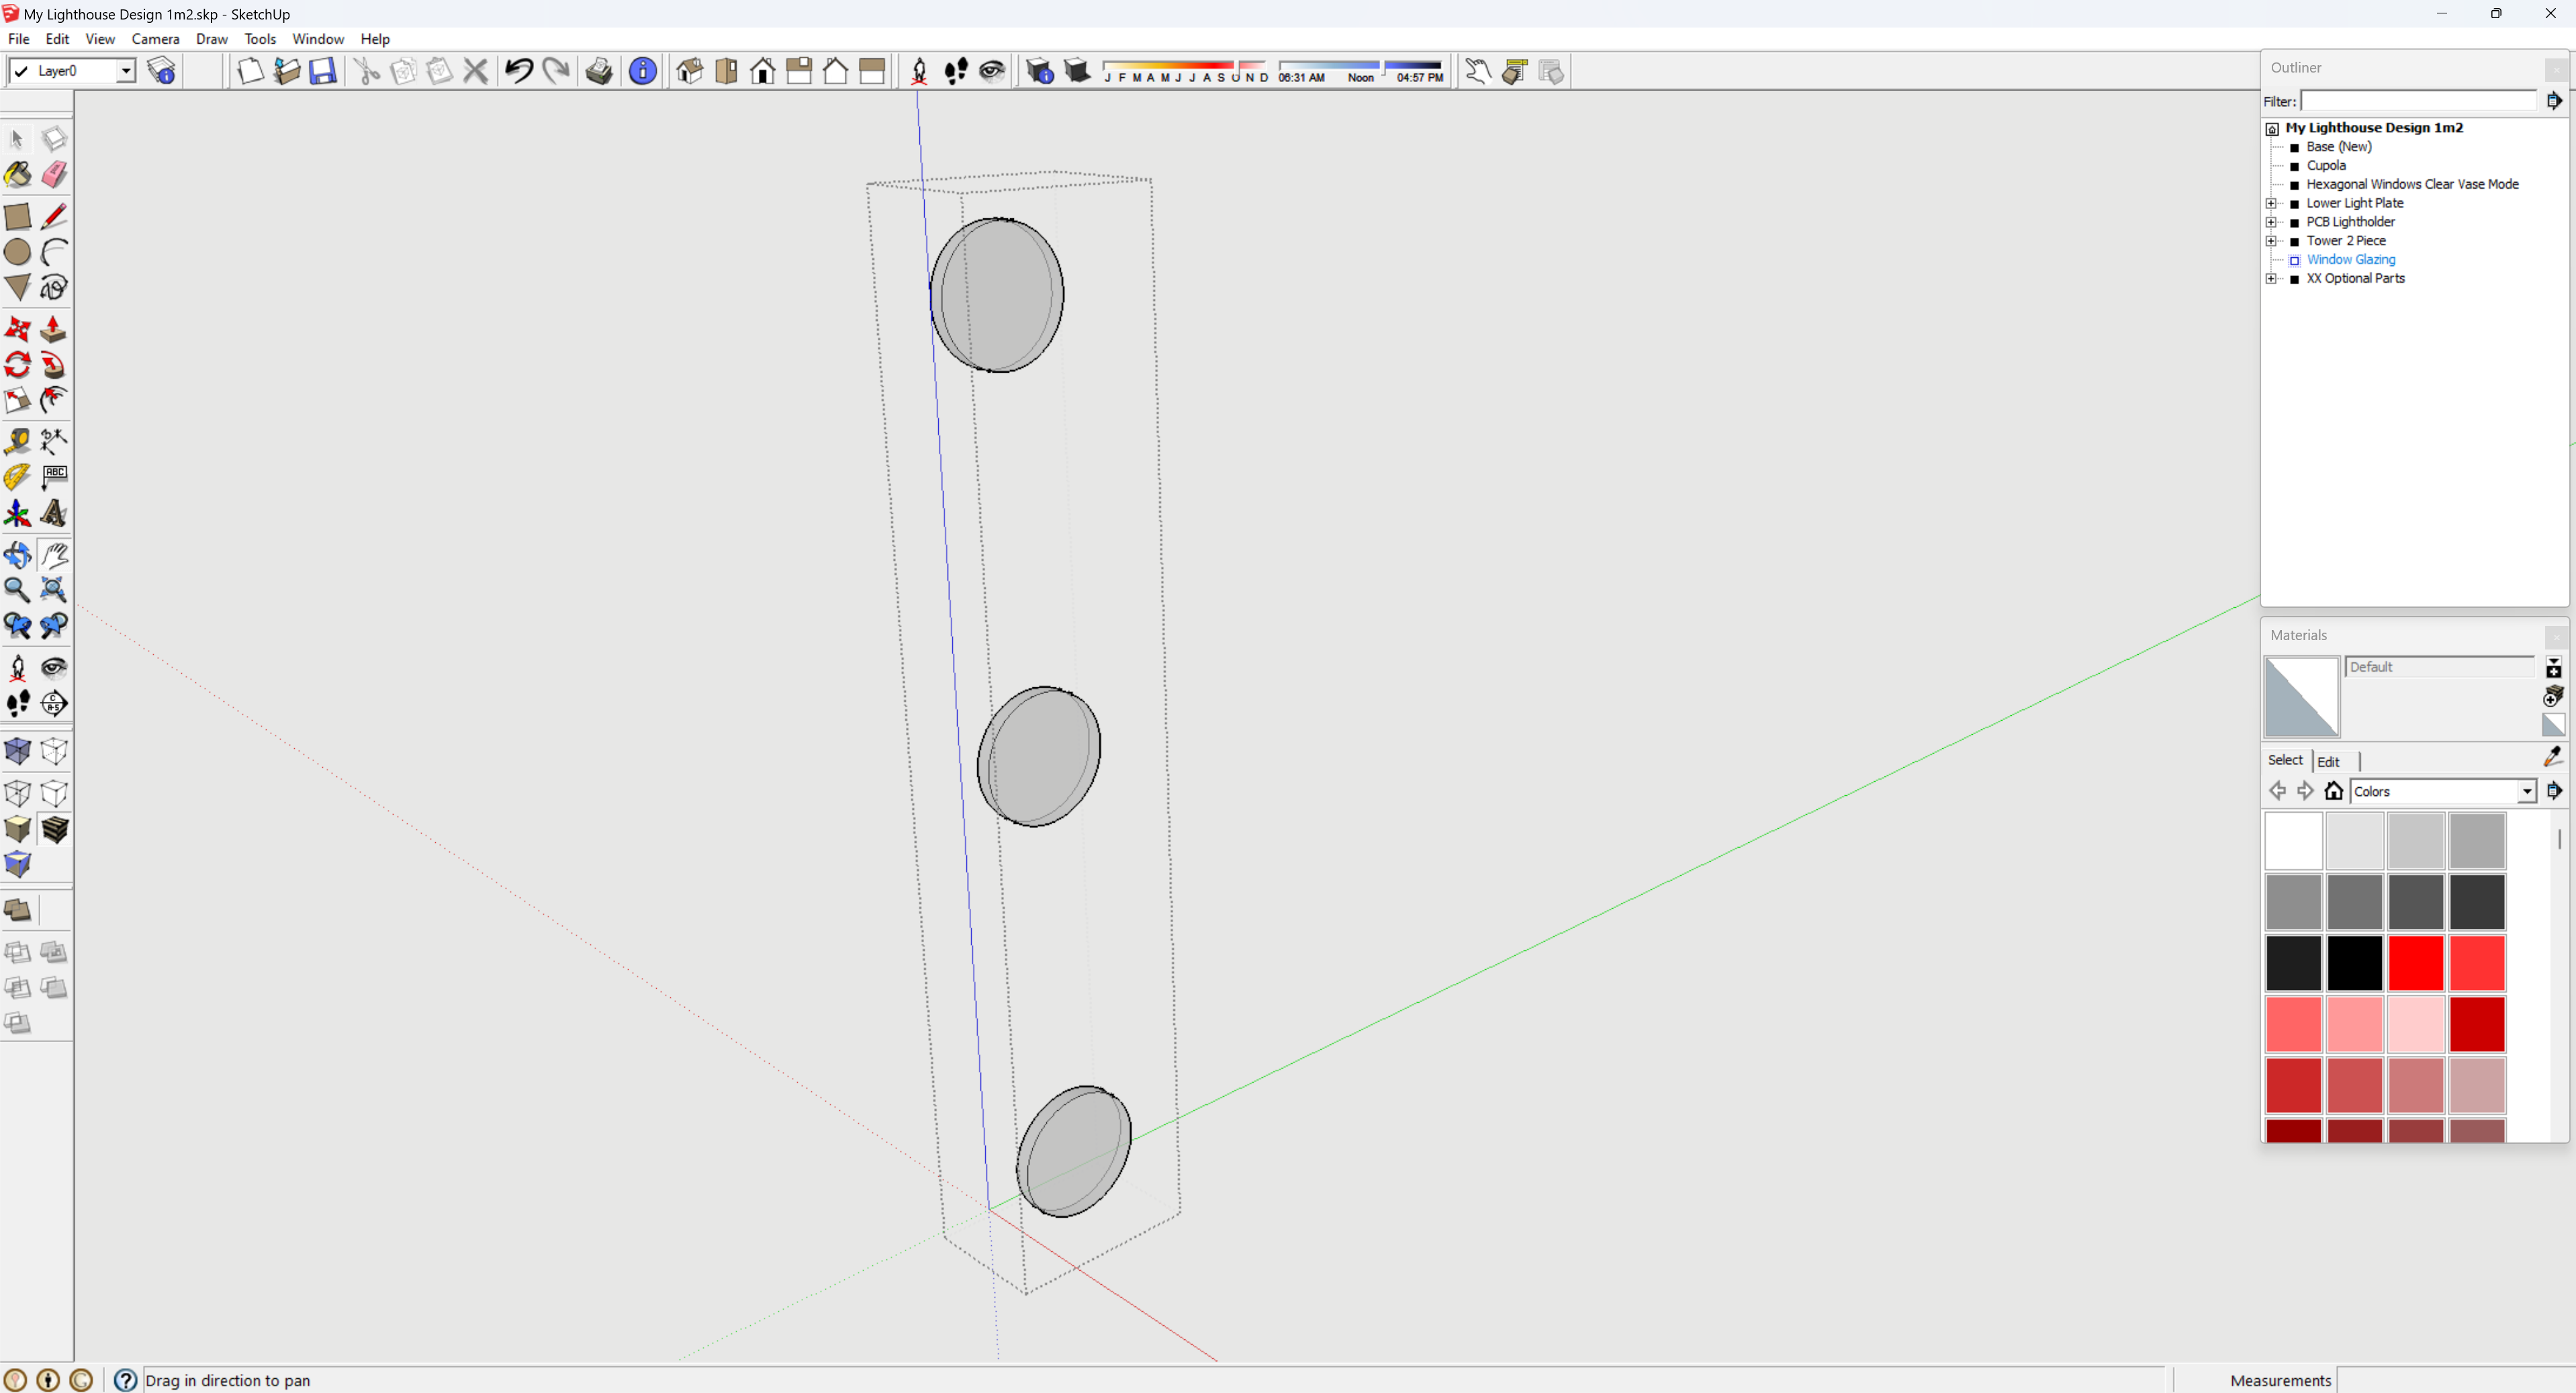This screenshot has width=2576, height=1393.
Task: Open the Camera menu
Action: coord(155,39)
